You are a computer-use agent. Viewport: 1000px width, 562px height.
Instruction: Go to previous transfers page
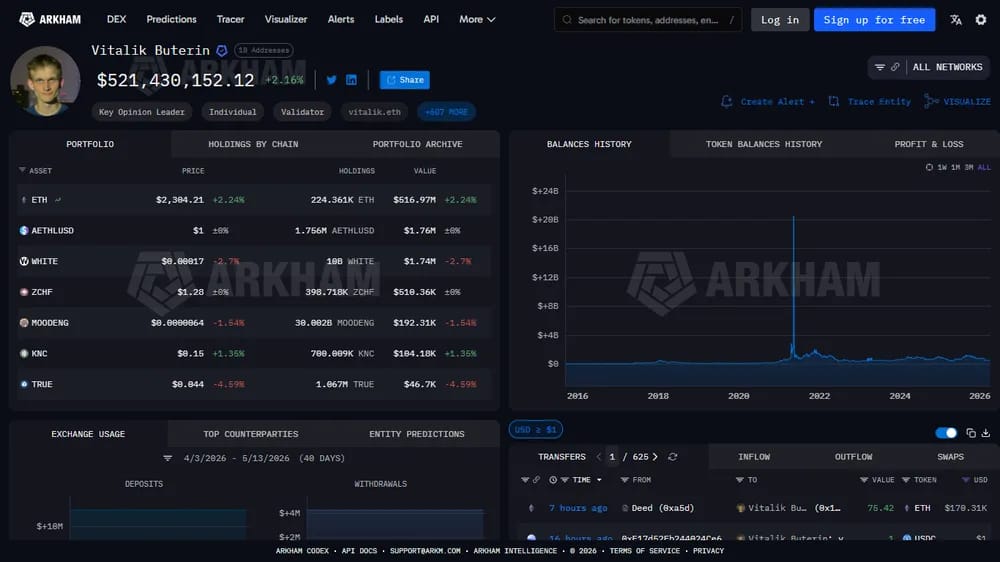pos(598,457)
